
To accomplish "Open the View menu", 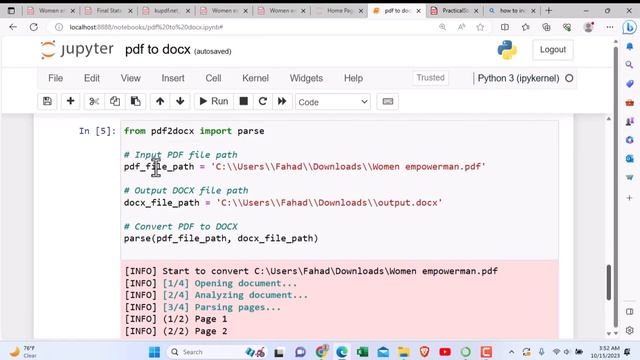I will (131, 78).
